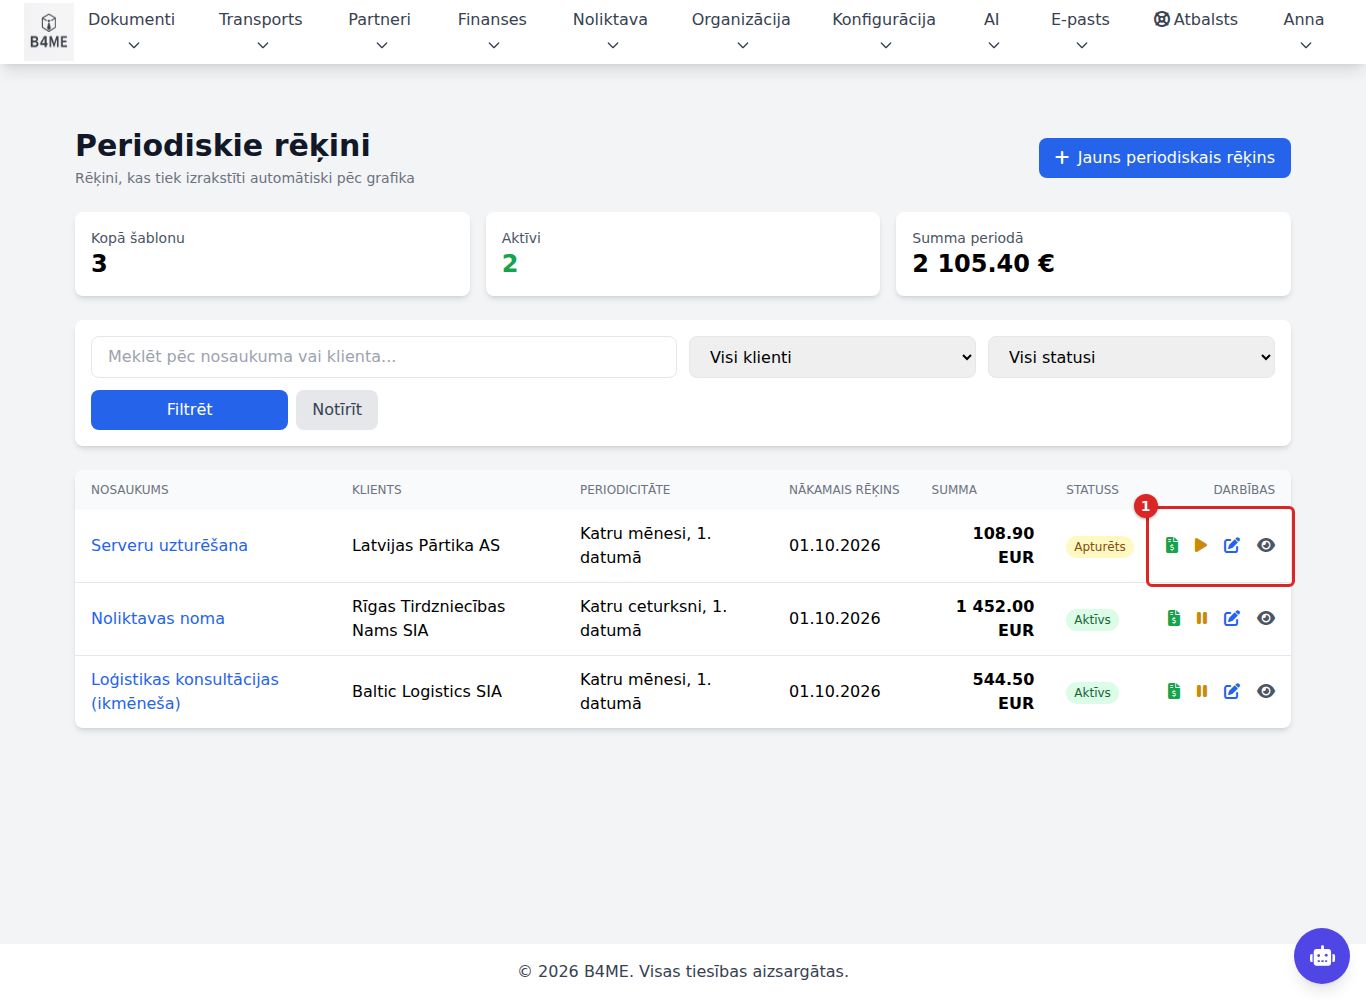Click Jauns periodiskais rēķins button
1366x1000 pixels.
[x=1165, y=158]
